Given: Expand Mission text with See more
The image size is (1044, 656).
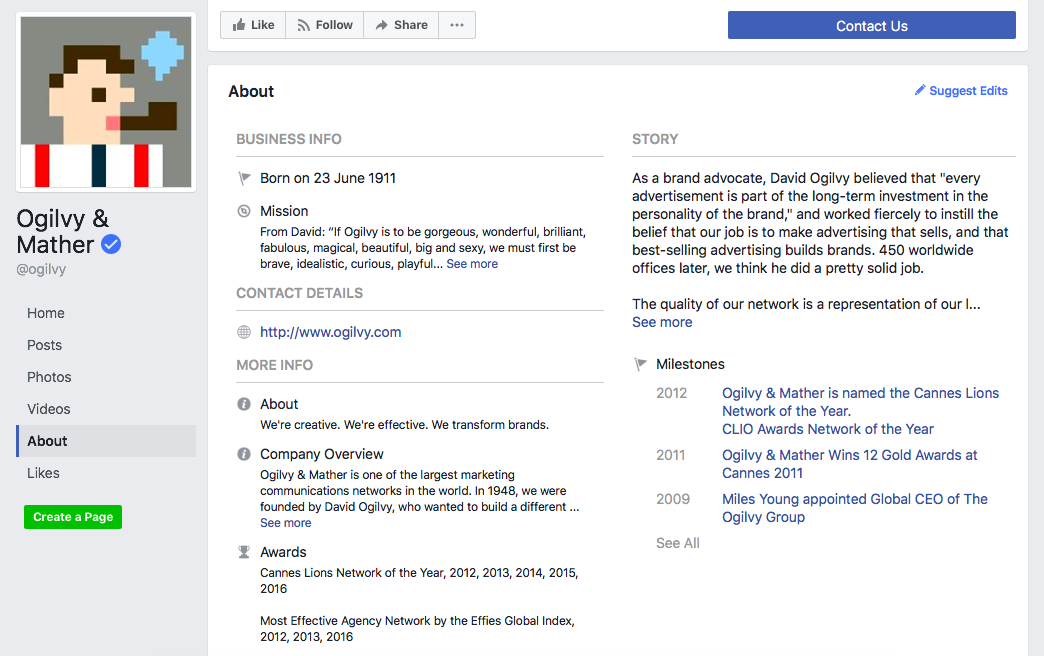Looking at the screenshot, I should (x=472, y=264).
